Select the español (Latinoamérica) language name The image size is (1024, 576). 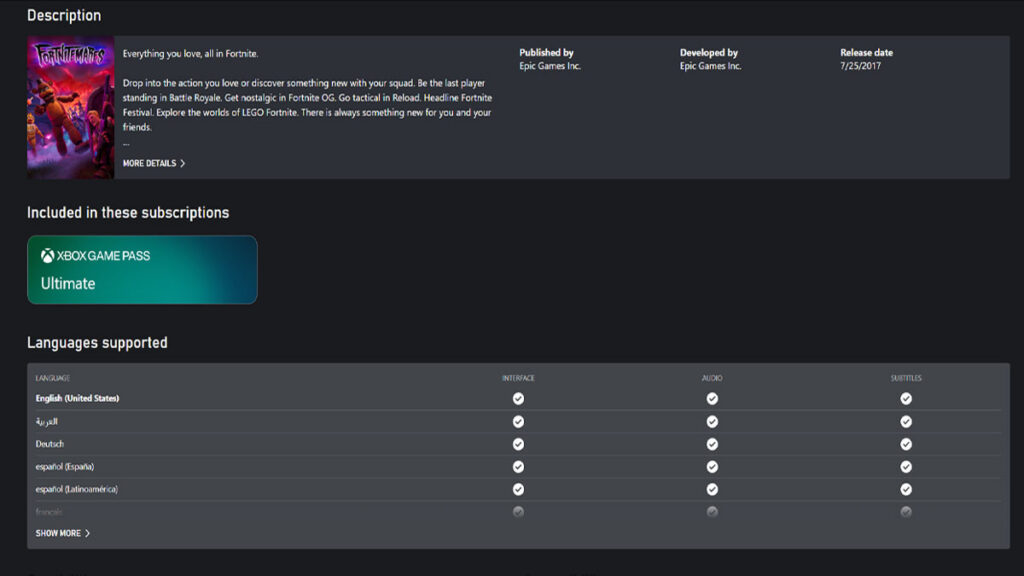[76, 489]
